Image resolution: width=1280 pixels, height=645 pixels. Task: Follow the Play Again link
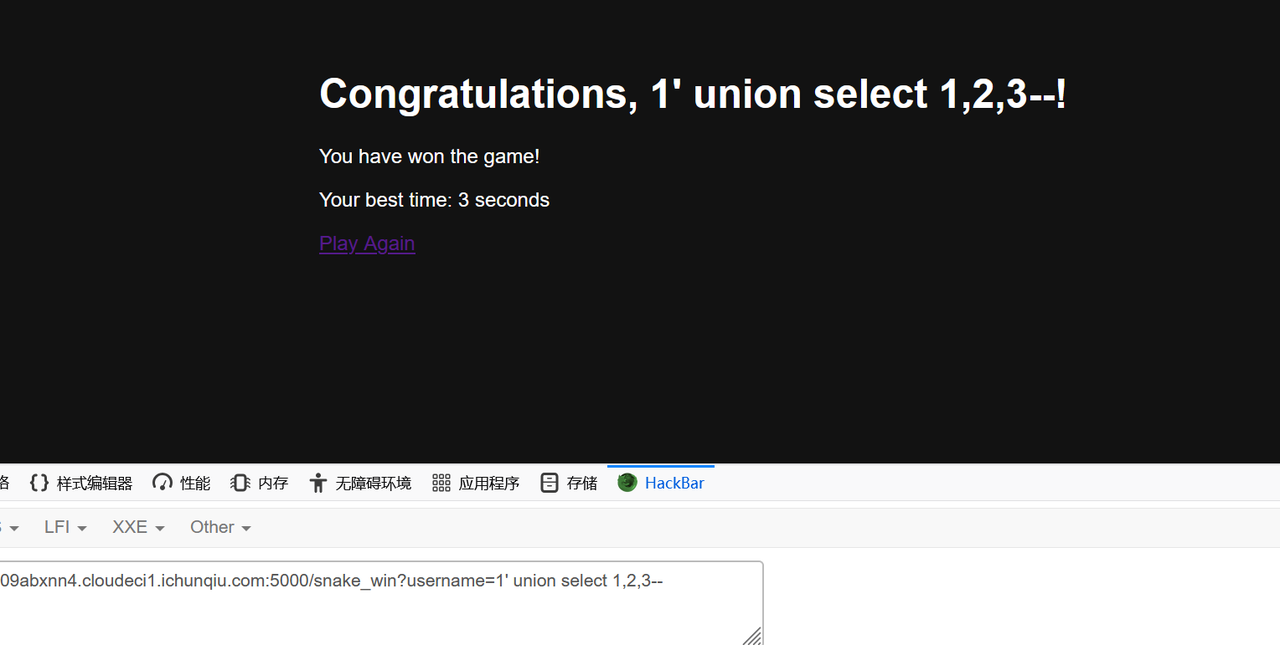point(367,243)
